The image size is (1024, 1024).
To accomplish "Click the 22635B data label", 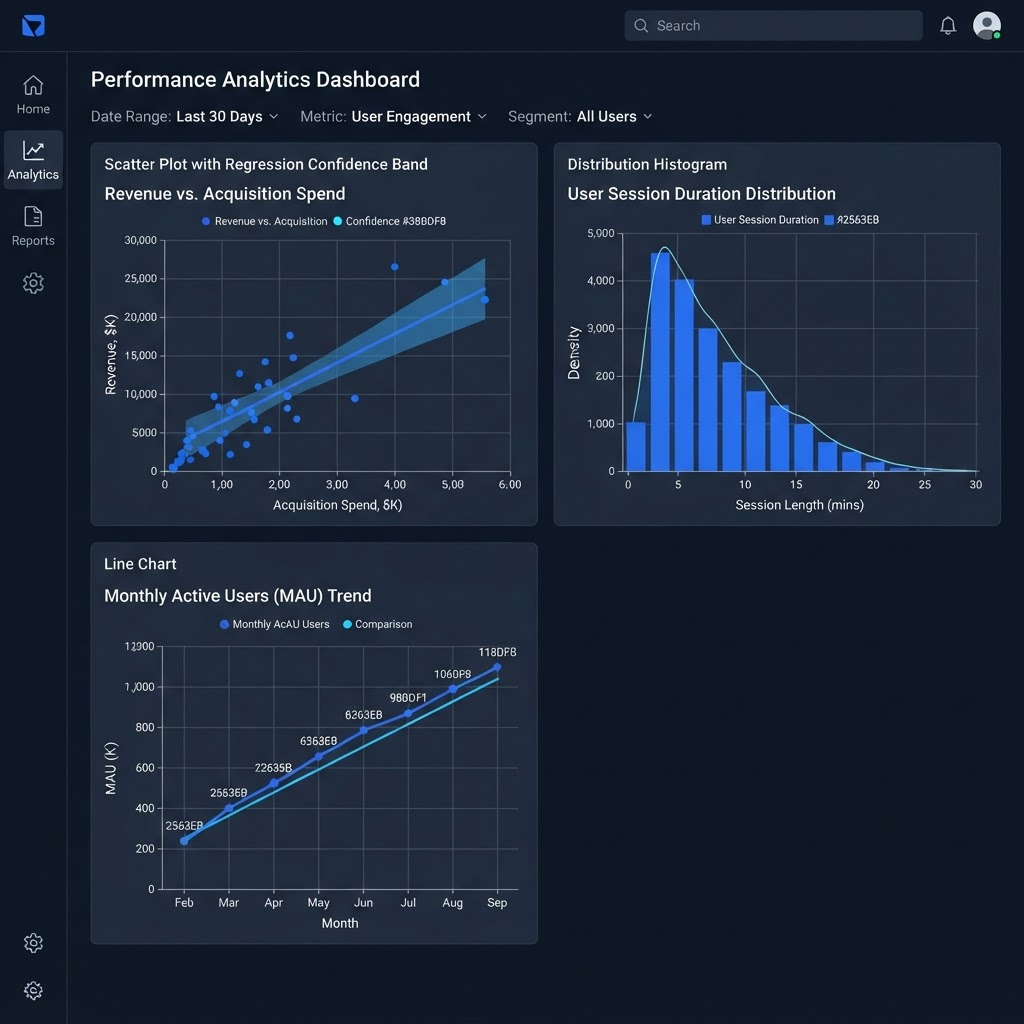I will pos(273,768).
